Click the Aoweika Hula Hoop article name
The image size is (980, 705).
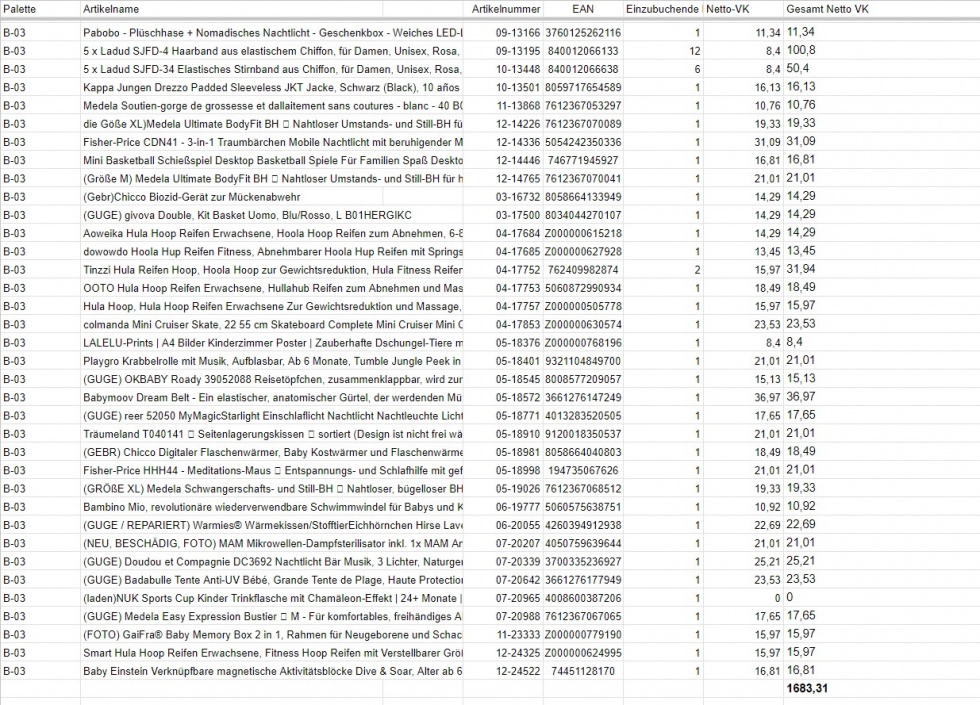point(272,233)
